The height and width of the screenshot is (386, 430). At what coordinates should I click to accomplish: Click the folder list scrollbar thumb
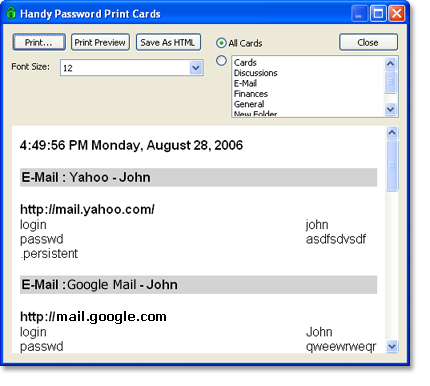(390, 82)
